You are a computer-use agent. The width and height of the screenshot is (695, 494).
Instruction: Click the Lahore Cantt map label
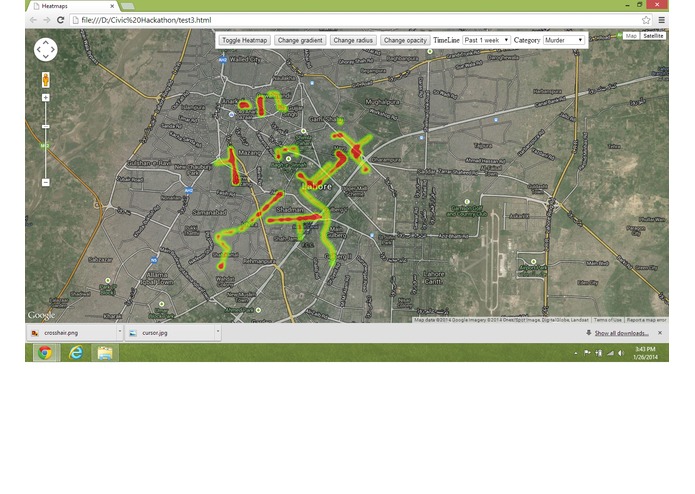[433, 277]
